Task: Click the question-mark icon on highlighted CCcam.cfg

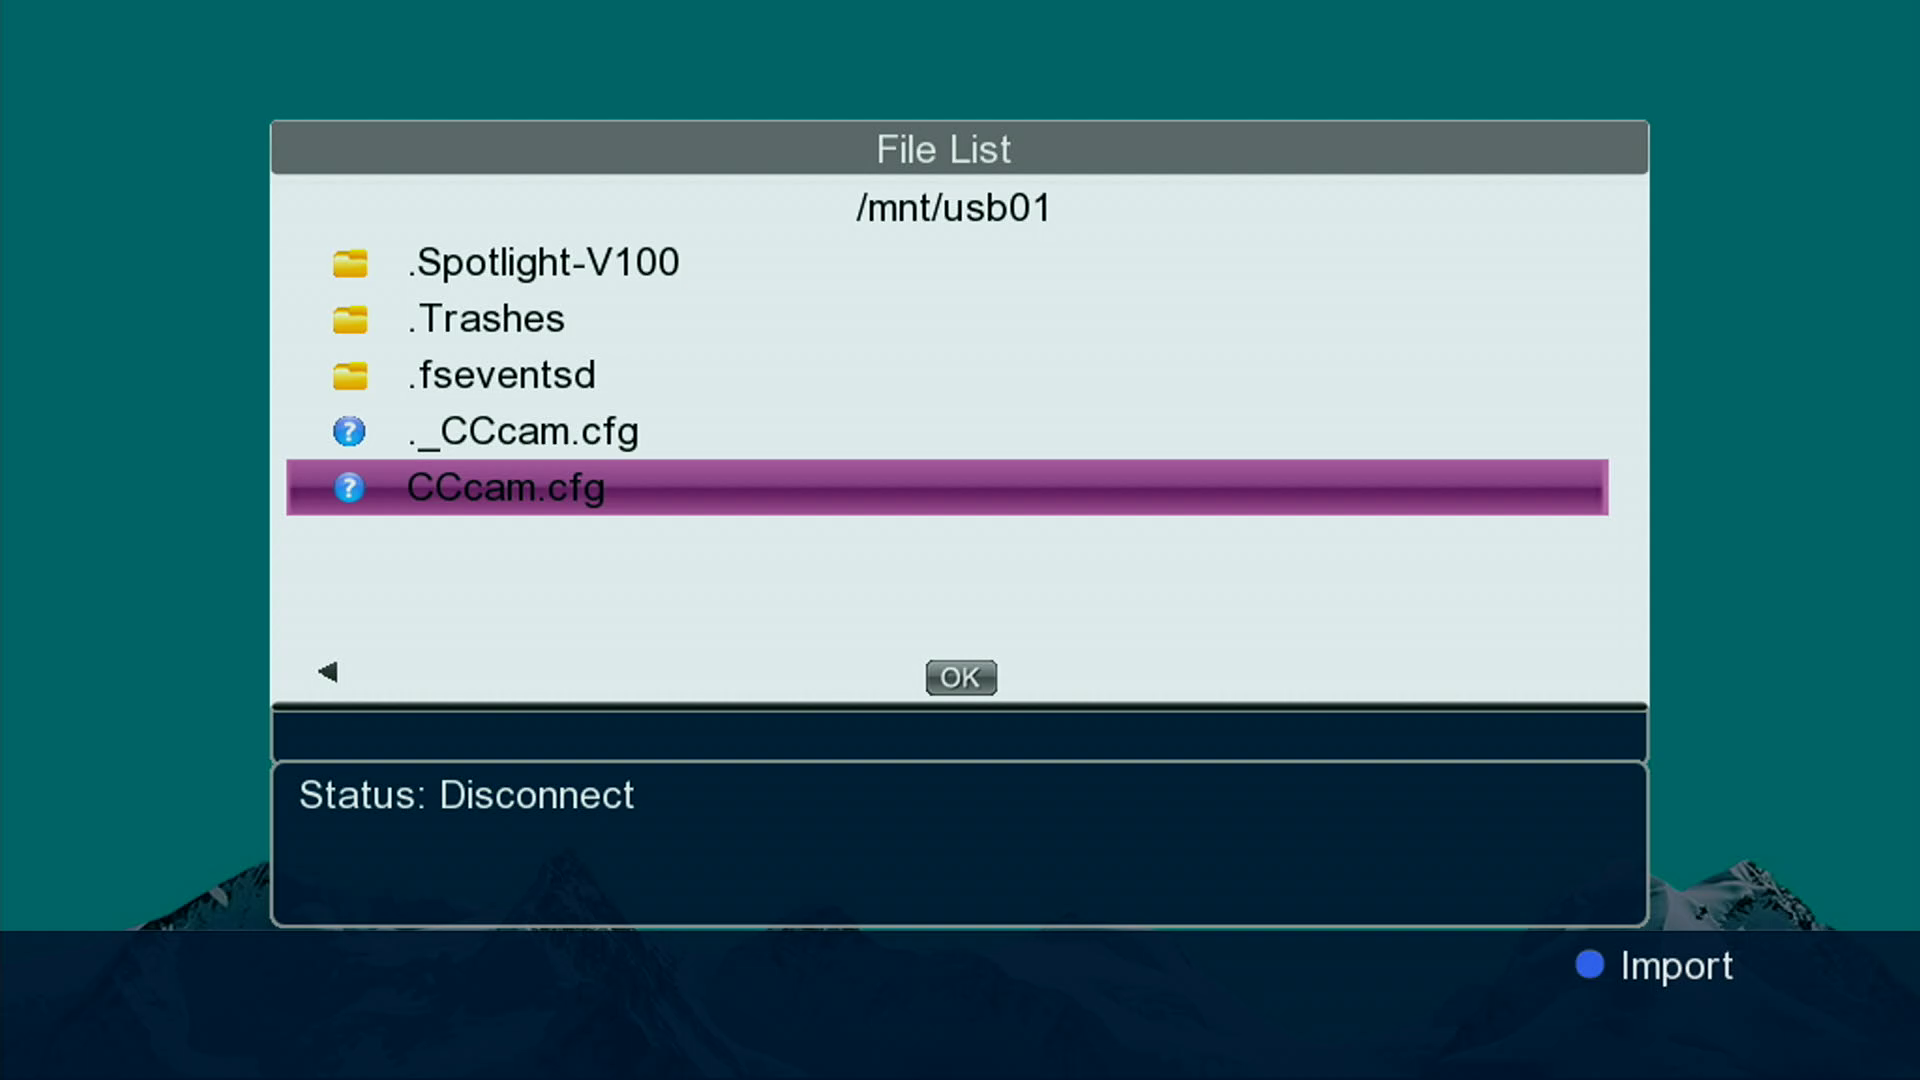Action: 349,488
